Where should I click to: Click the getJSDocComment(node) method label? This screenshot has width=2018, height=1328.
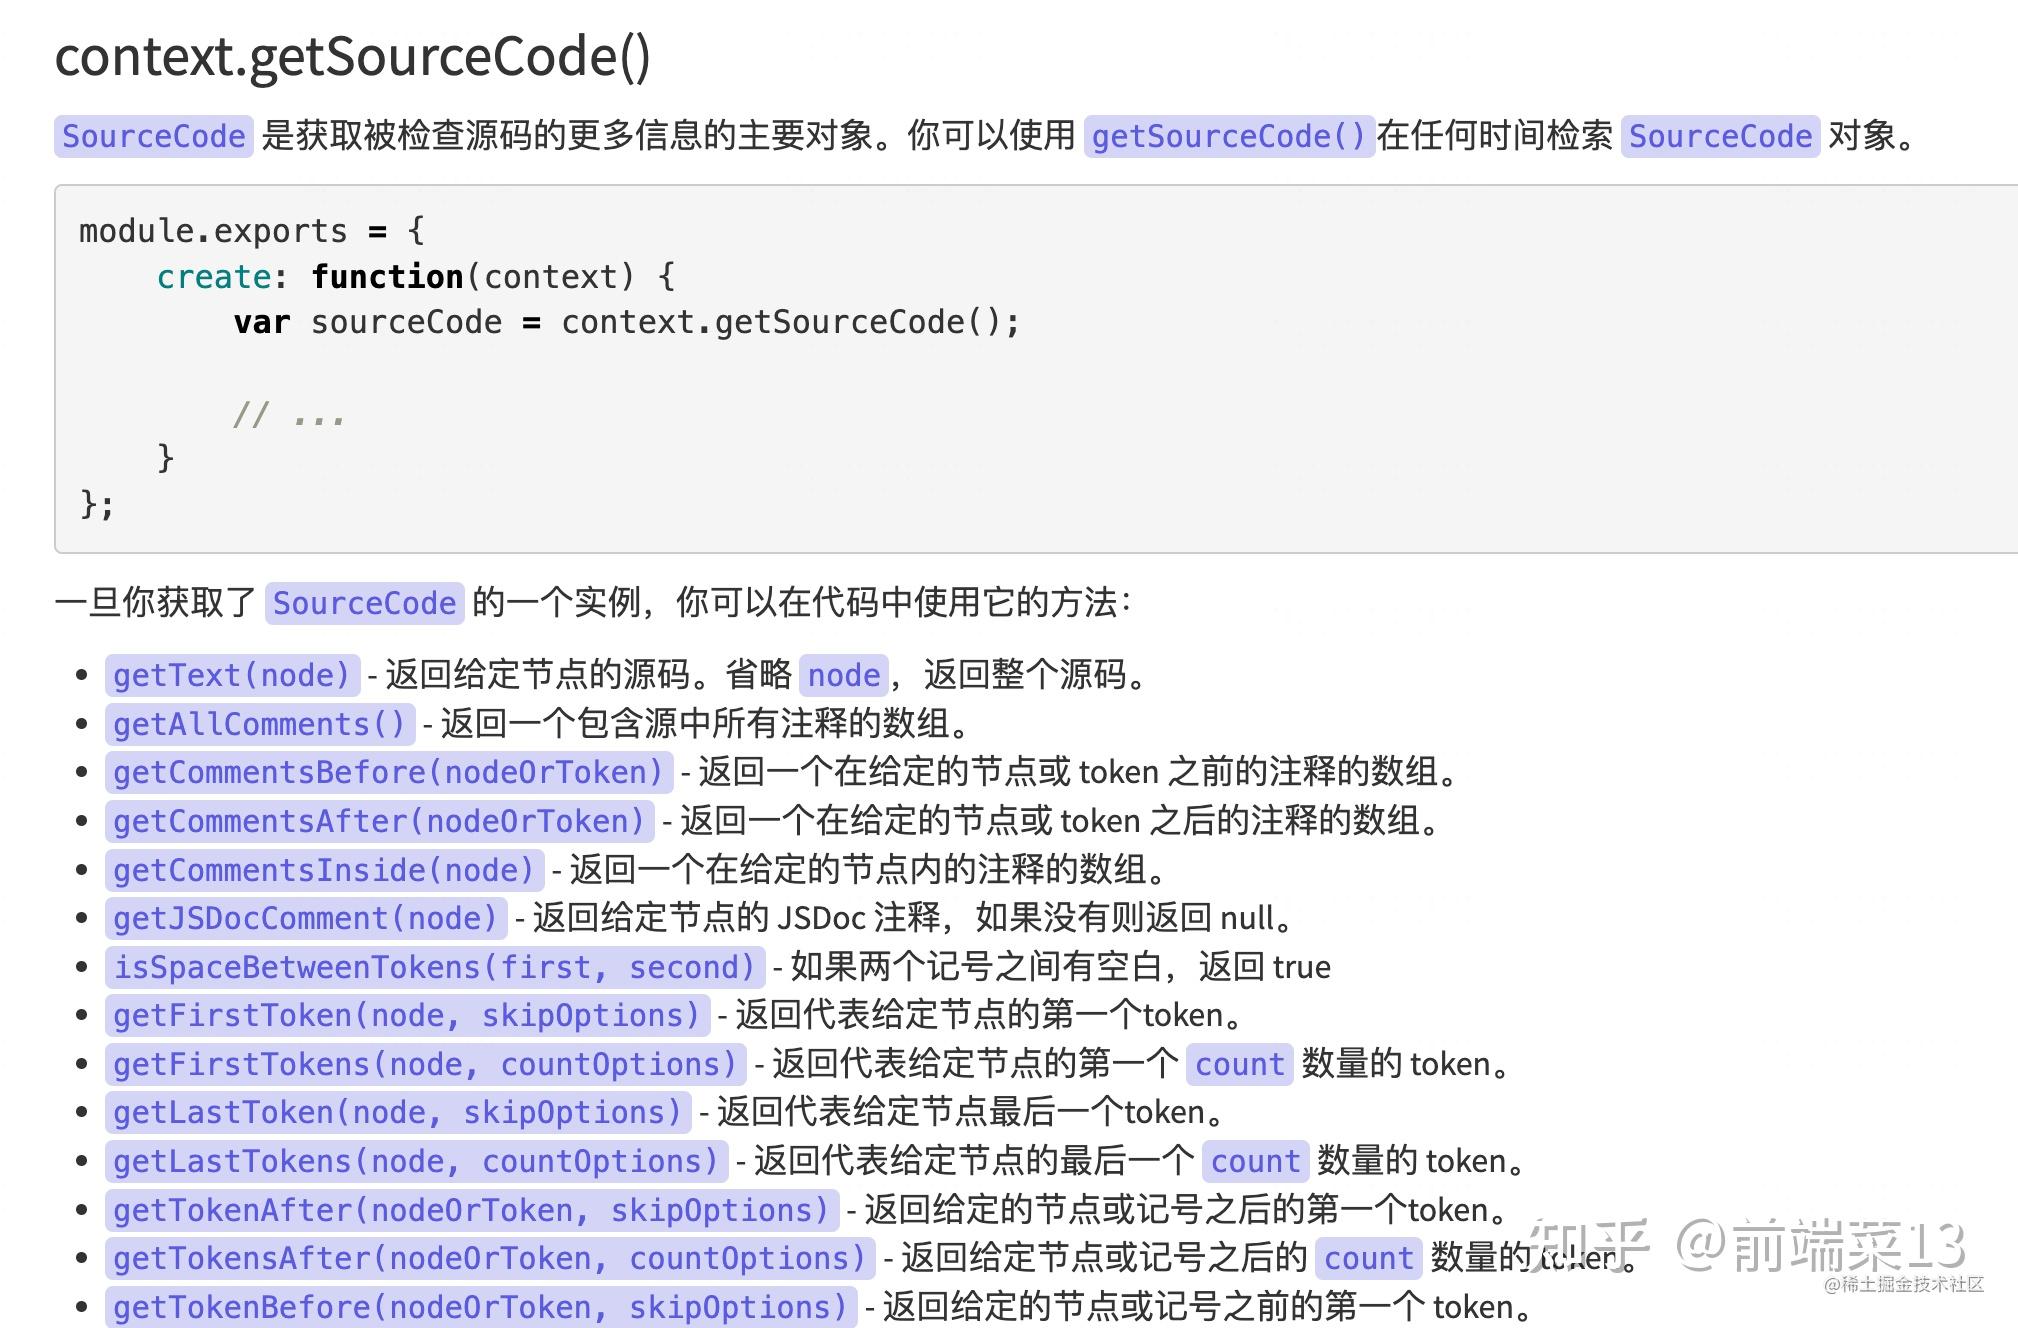click(x=305, y=918)
